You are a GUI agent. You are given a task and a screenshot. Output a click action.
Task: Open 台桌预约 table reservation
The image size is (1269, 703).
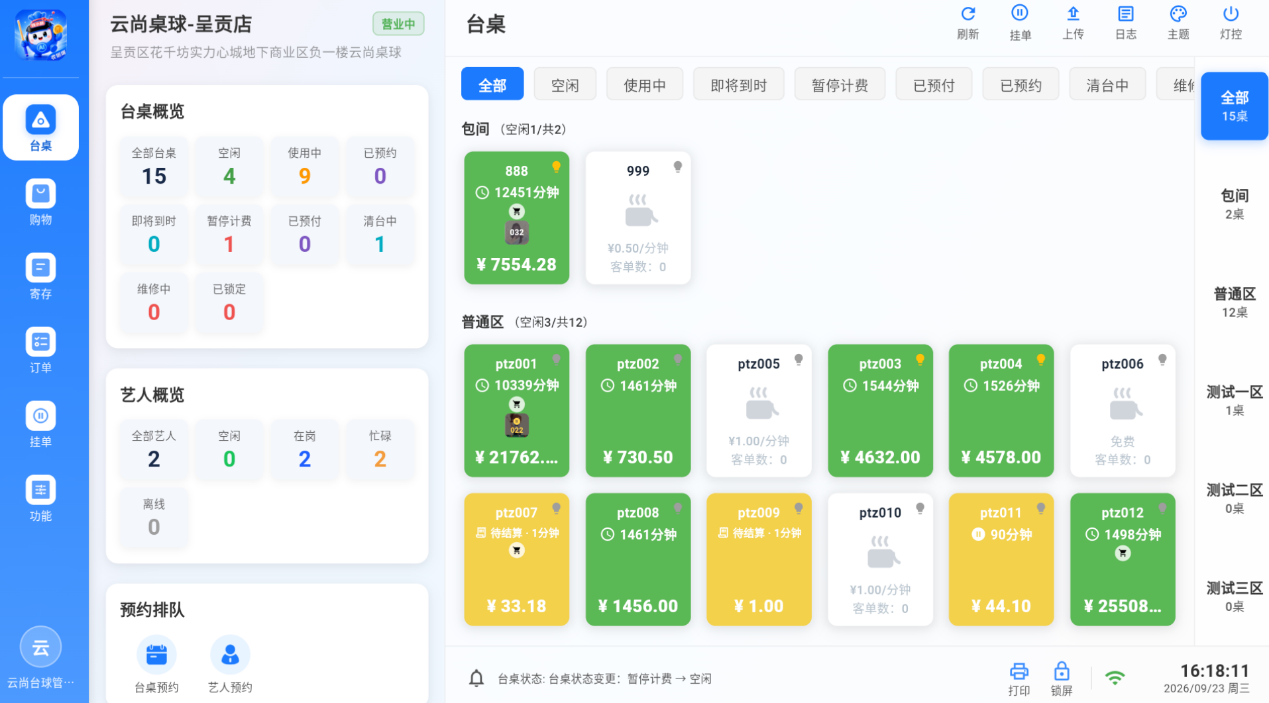156,664
